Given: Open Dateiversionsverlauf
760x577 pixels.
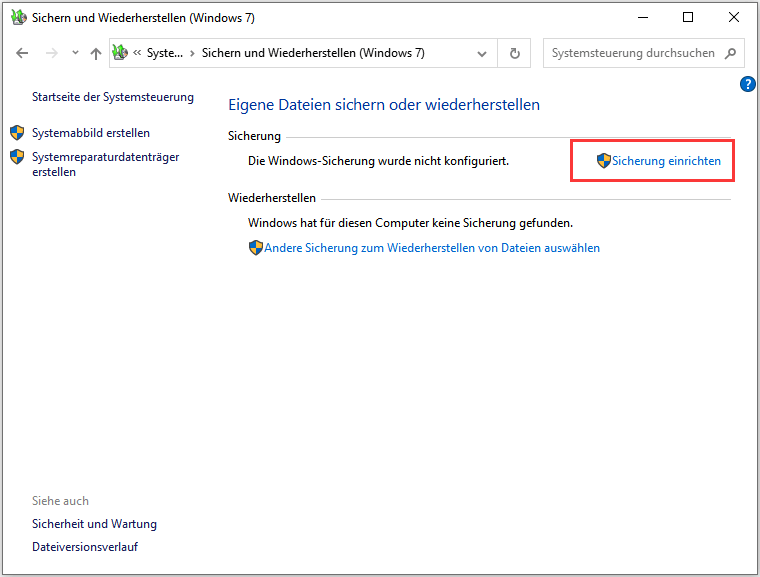Looking at the screenshot, I should pos(85,547).
